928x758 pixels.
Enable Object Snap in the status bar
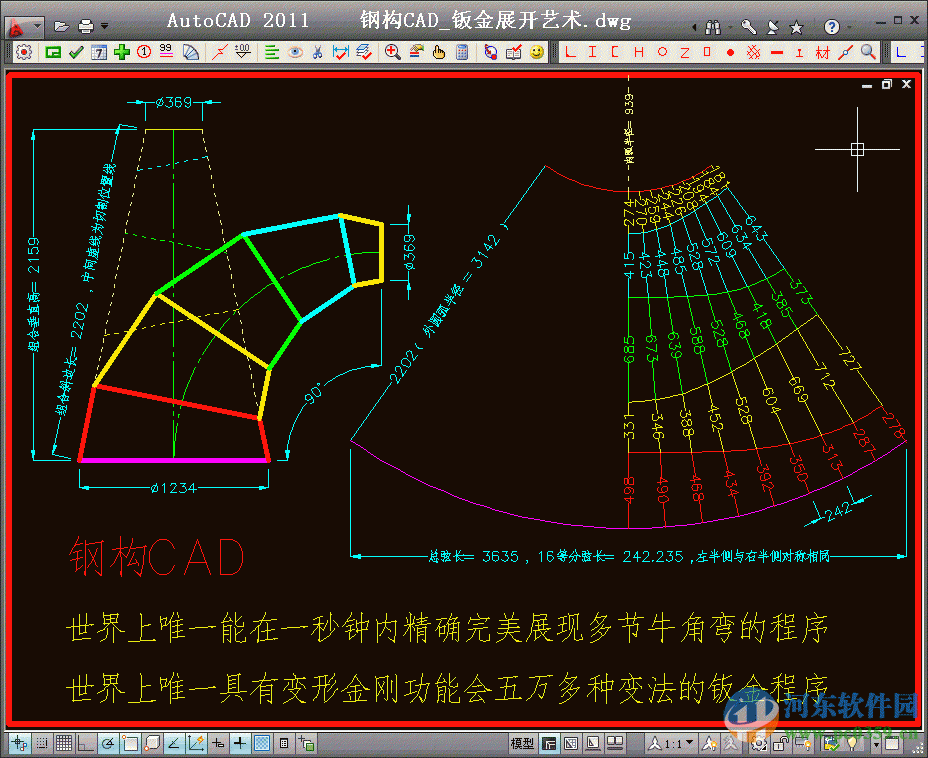(x=130, y=744)
